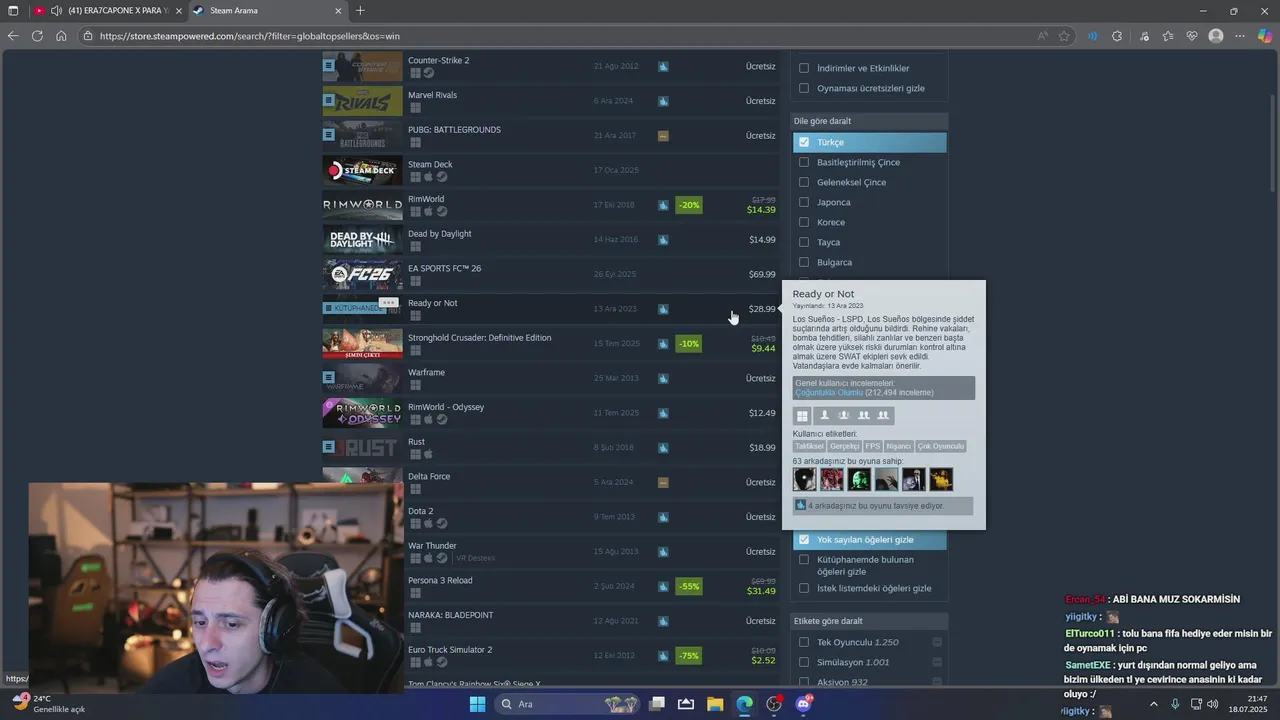Enable İndirimler ve Etkinlikler filter
1280x720 pixels.
(x=804, y=68)
